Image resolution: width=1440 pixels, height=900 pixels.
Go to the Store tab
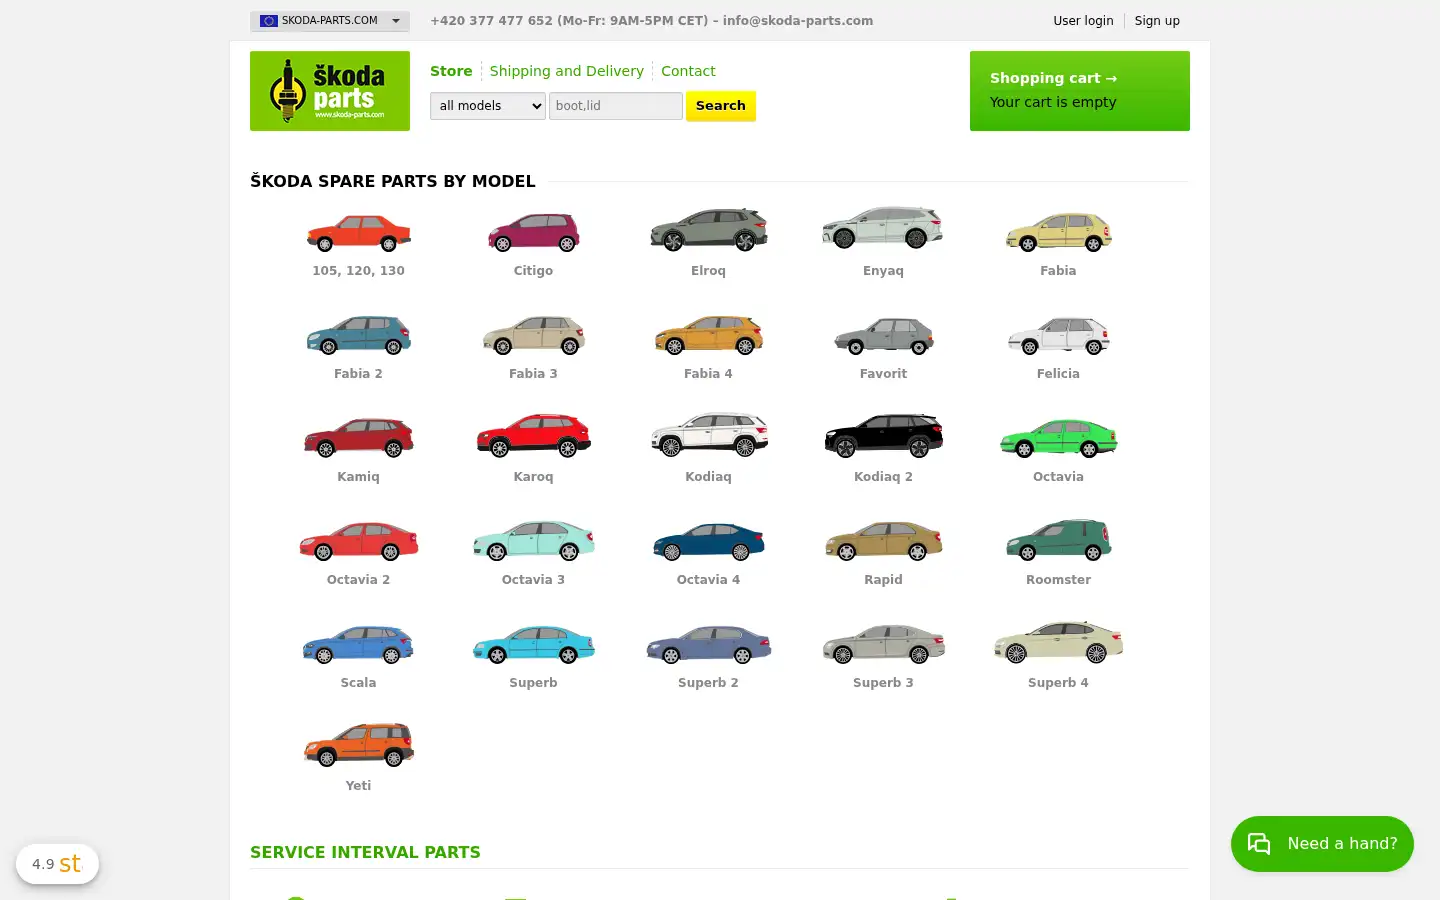[x=451, y=71]
